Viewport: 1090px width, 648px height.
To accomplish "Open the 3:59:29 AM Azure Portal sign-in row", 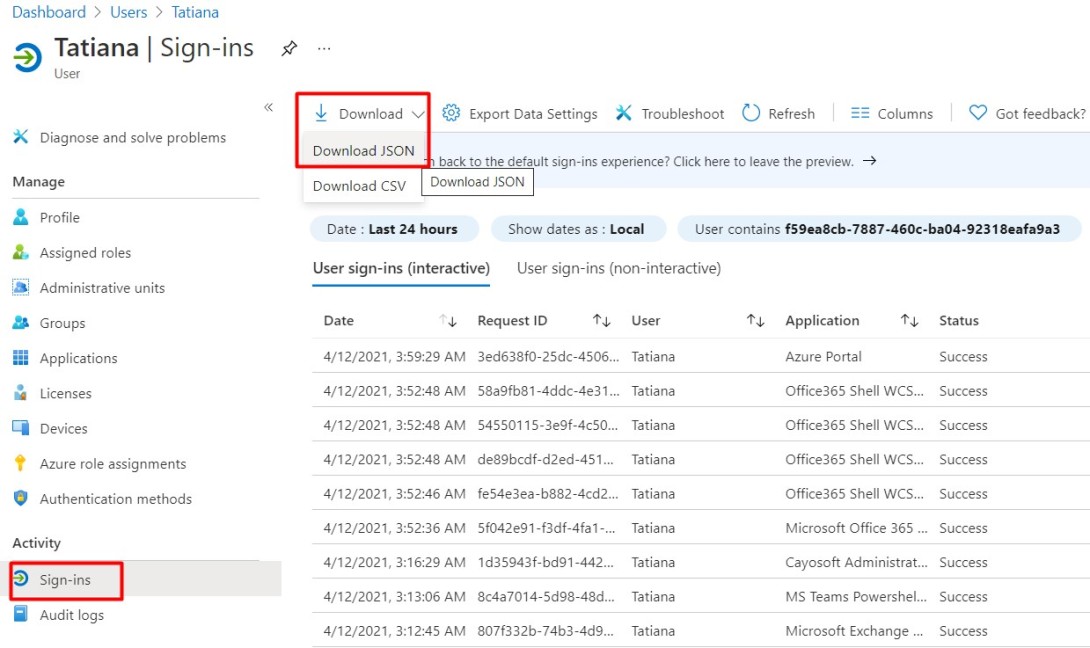I will 701,356.
